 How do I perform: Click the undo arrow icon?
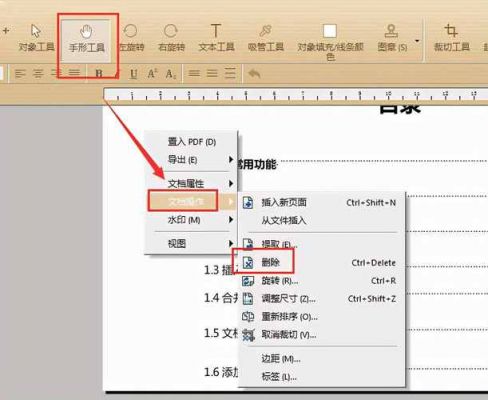pos(254,73)
